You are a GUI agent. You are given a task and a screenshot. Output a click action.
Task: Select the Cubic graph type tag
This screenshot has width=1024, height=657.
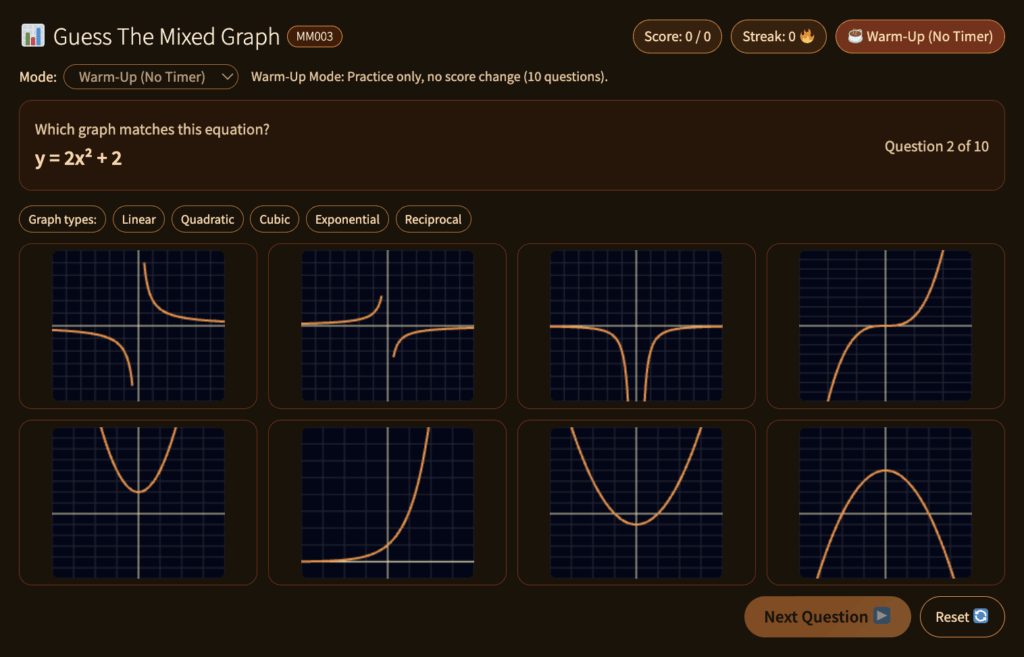pyautogui.click(x=274, y=219)
